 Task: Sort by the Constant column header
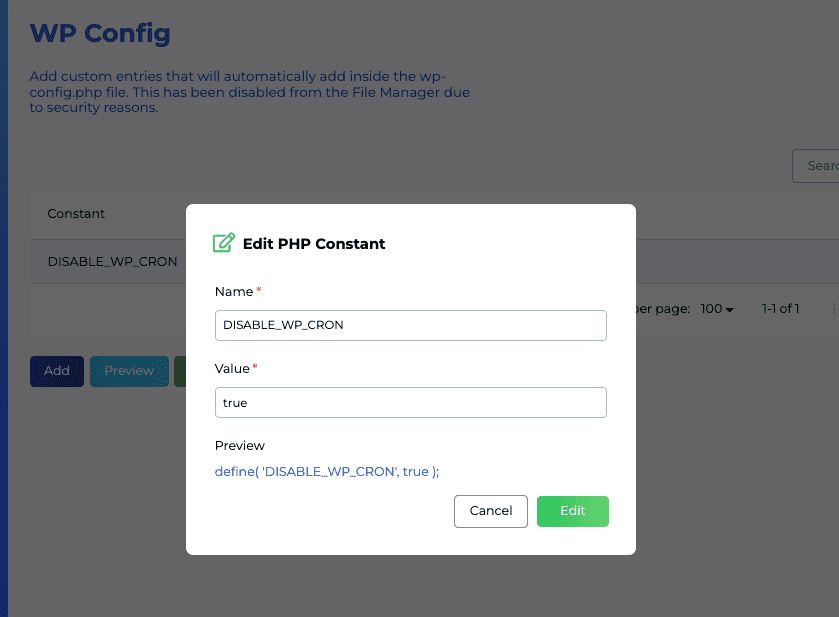76,214
